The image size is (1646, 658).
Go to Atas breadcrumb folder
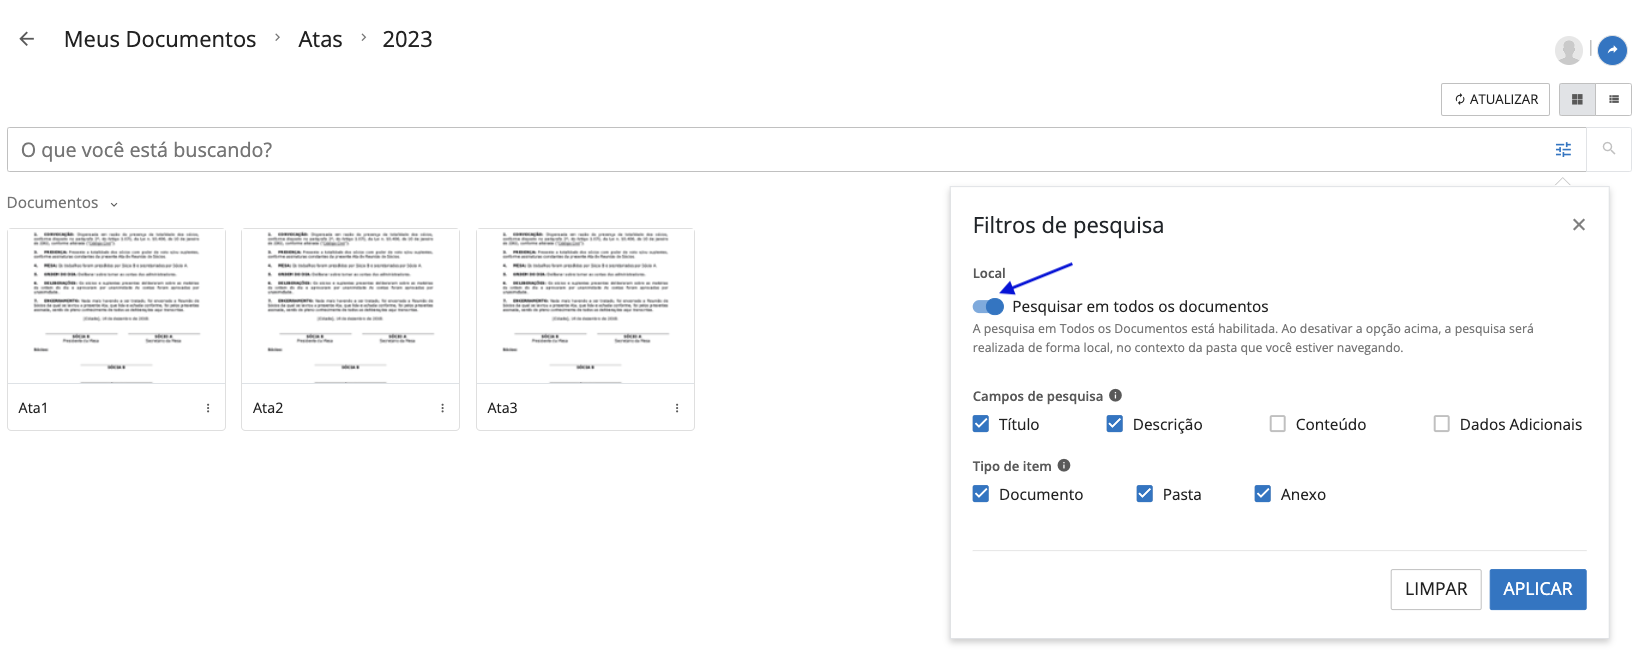tap(320, 39)
